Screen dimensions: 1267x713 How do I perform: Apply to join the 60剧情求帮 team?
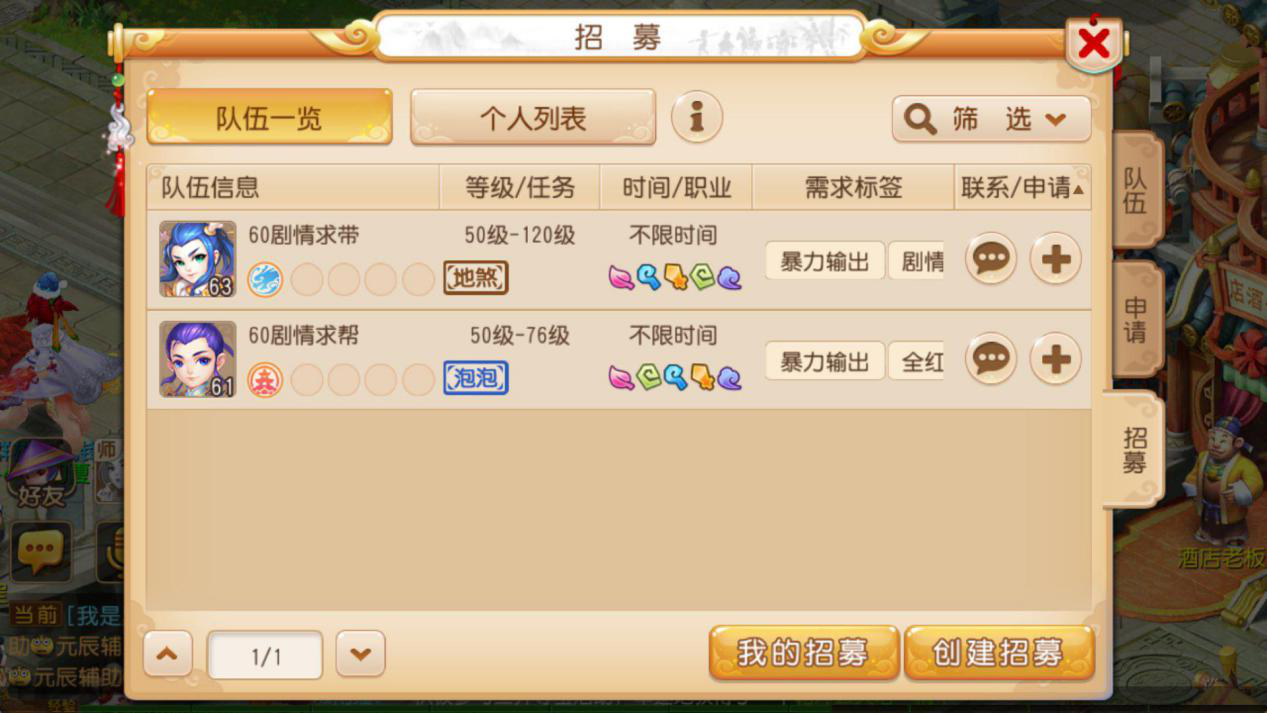pyautogui.click(x=1055, y=359)
